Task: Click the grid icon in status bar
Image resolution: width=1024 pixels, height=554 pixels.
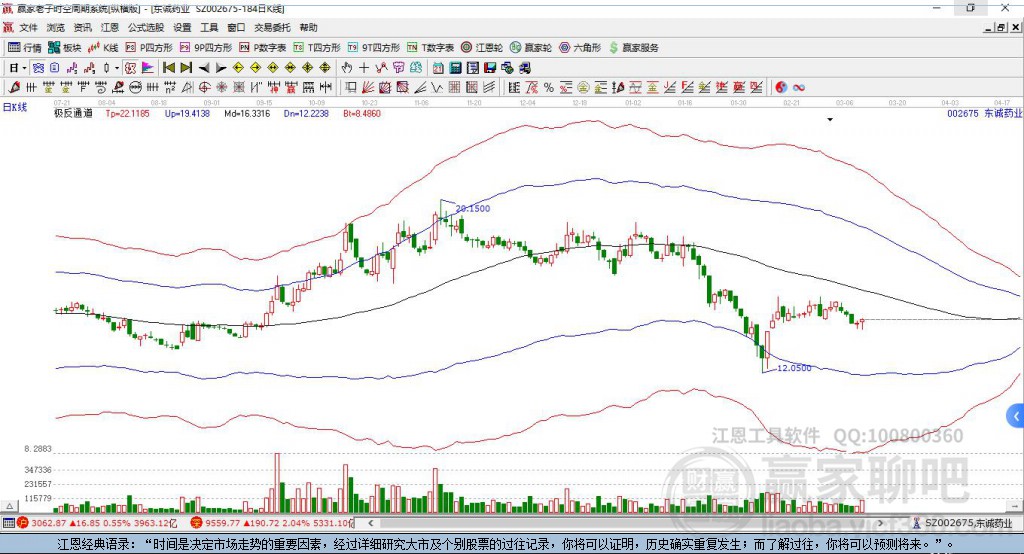Action: [x=8, y=523]
